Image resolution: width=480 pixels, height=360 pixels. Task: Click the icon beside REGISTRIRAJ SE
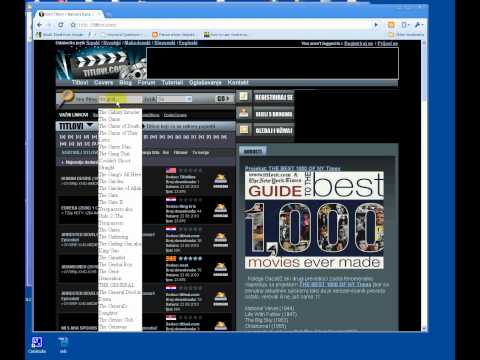244,97
